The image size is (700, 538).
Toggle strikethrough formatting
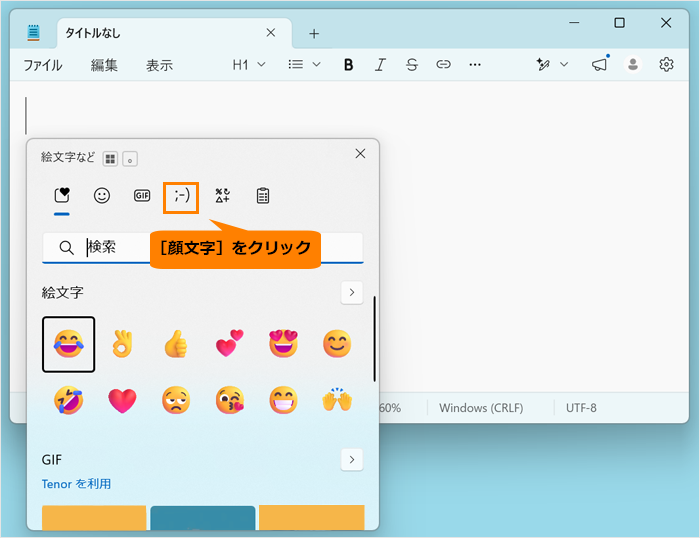click(412, 65)
